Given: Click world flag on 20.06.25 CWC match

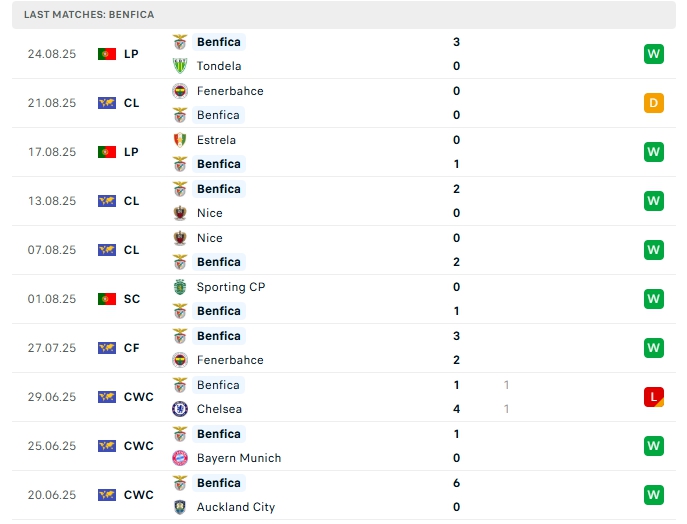Looking at the screenshot, I should click(107, 495).
